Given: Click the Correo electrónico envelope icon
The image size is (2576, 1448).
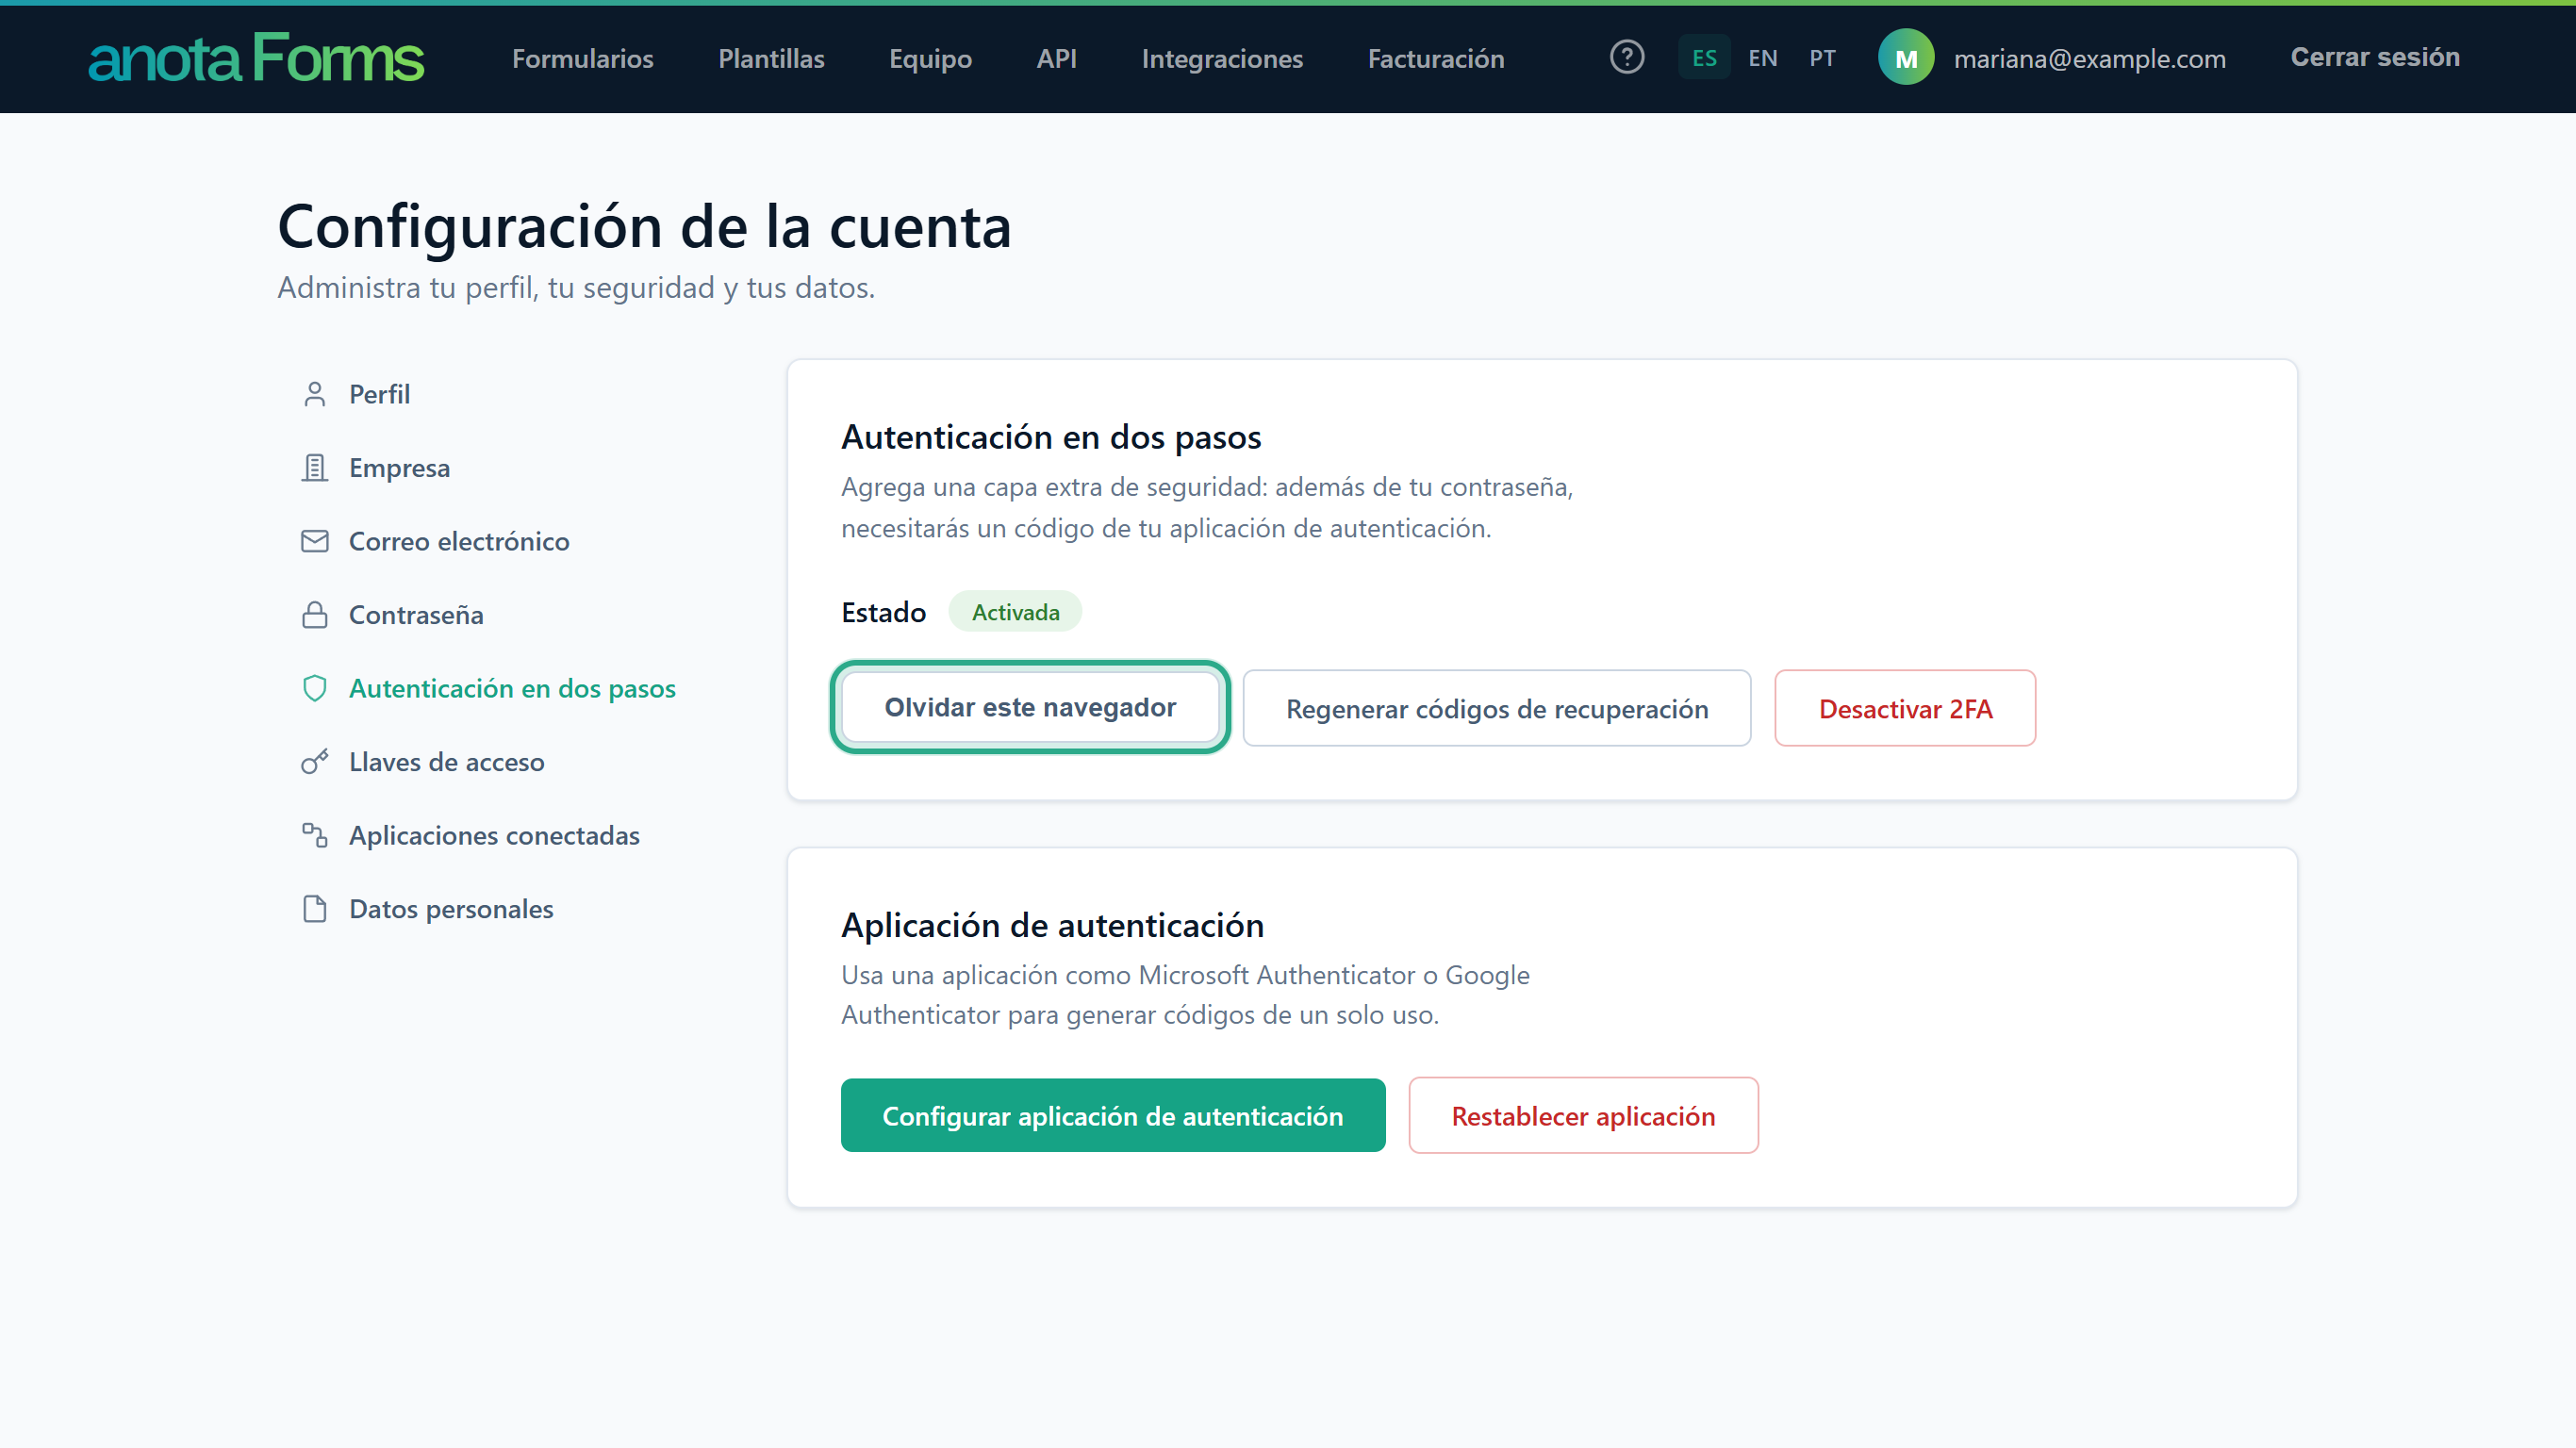Looking at the screenshot, I should click(x=315, y=541).
